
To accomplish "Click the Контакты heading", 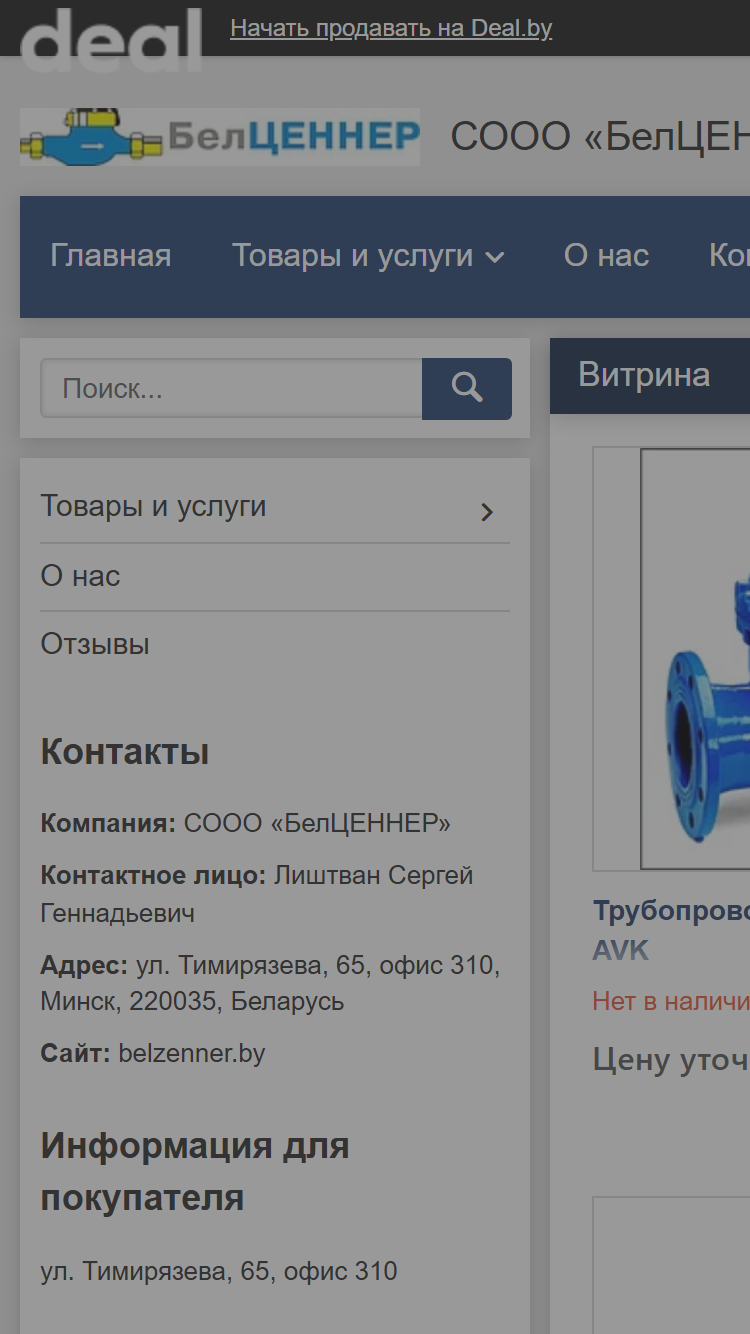I will pyautogui.click(x=125, y=752).
